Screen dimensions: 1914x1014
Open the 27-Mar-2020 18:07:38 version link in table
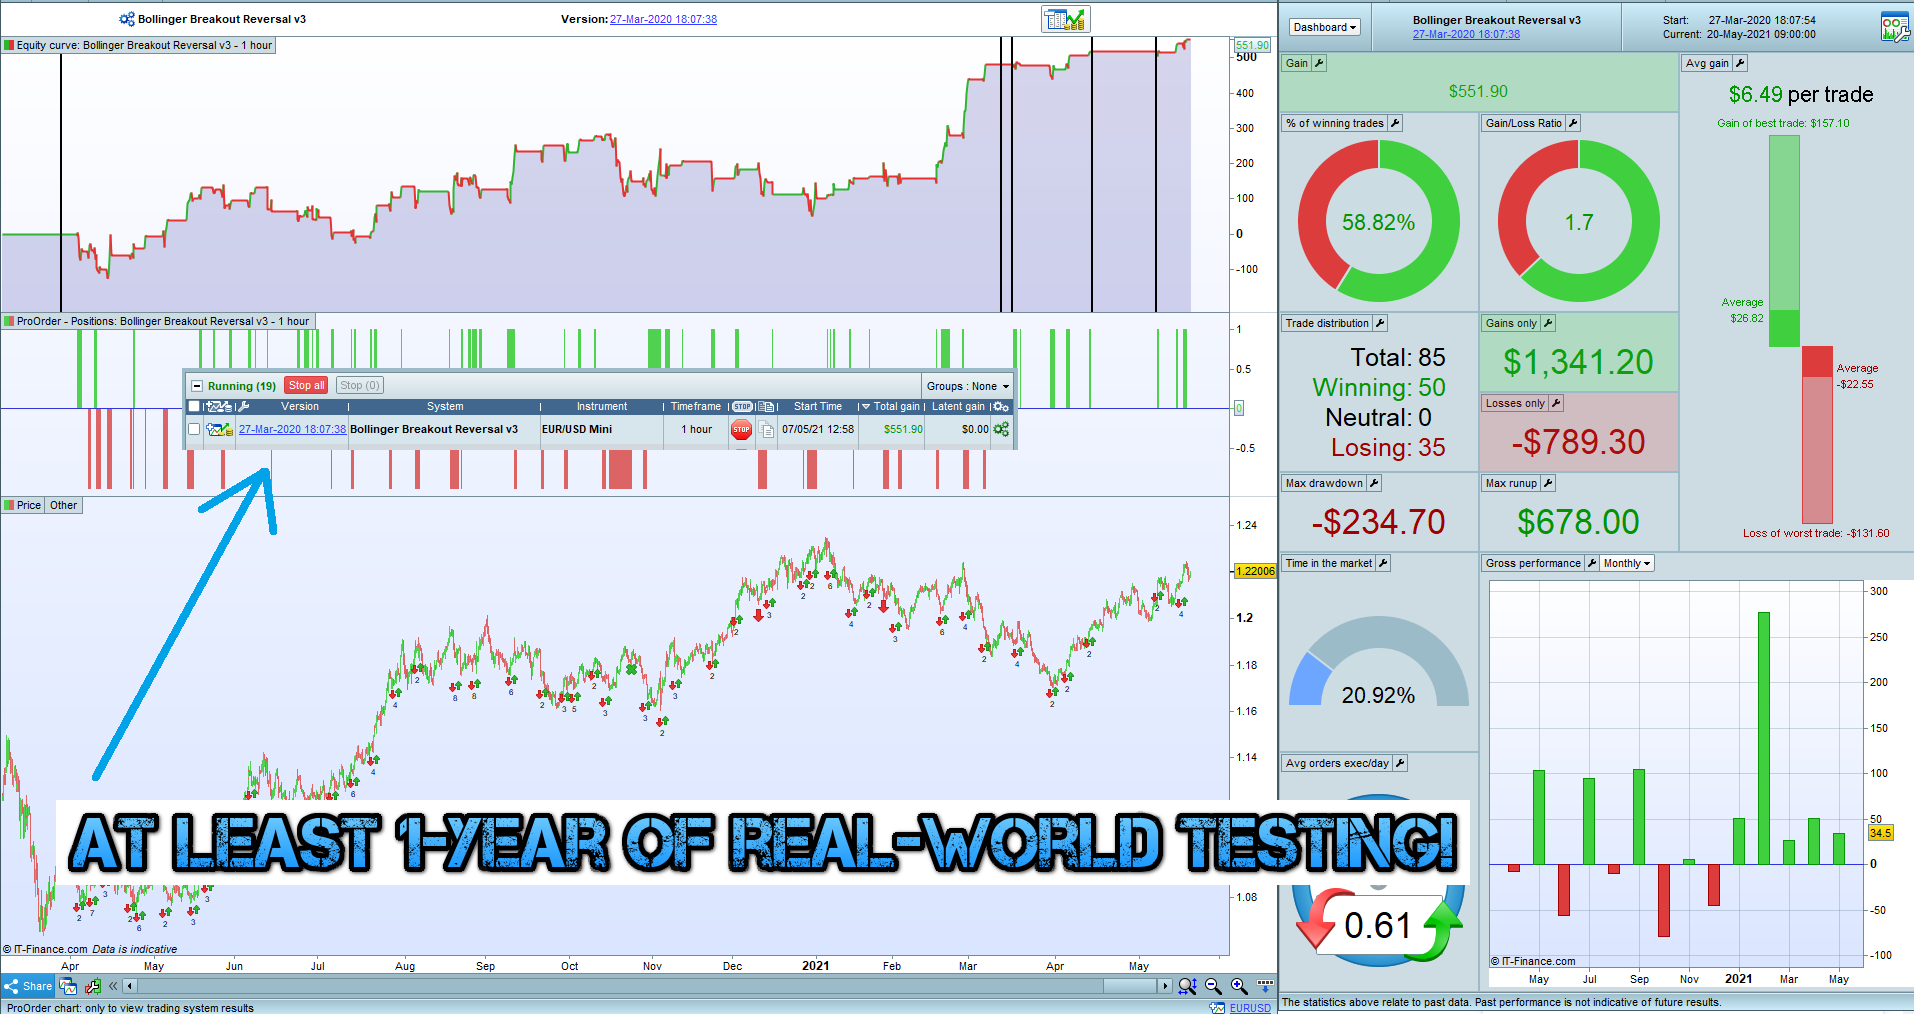[x=292, y=429]
